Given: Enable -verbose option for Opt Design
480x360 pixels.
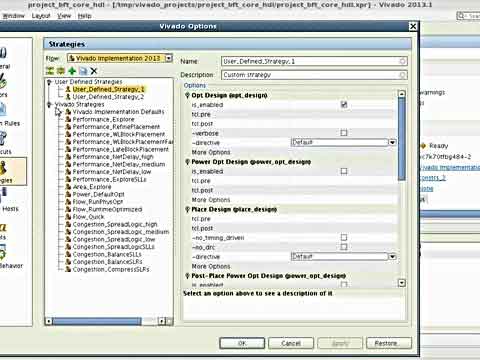Looking at the screenshot, I should 344,133.
